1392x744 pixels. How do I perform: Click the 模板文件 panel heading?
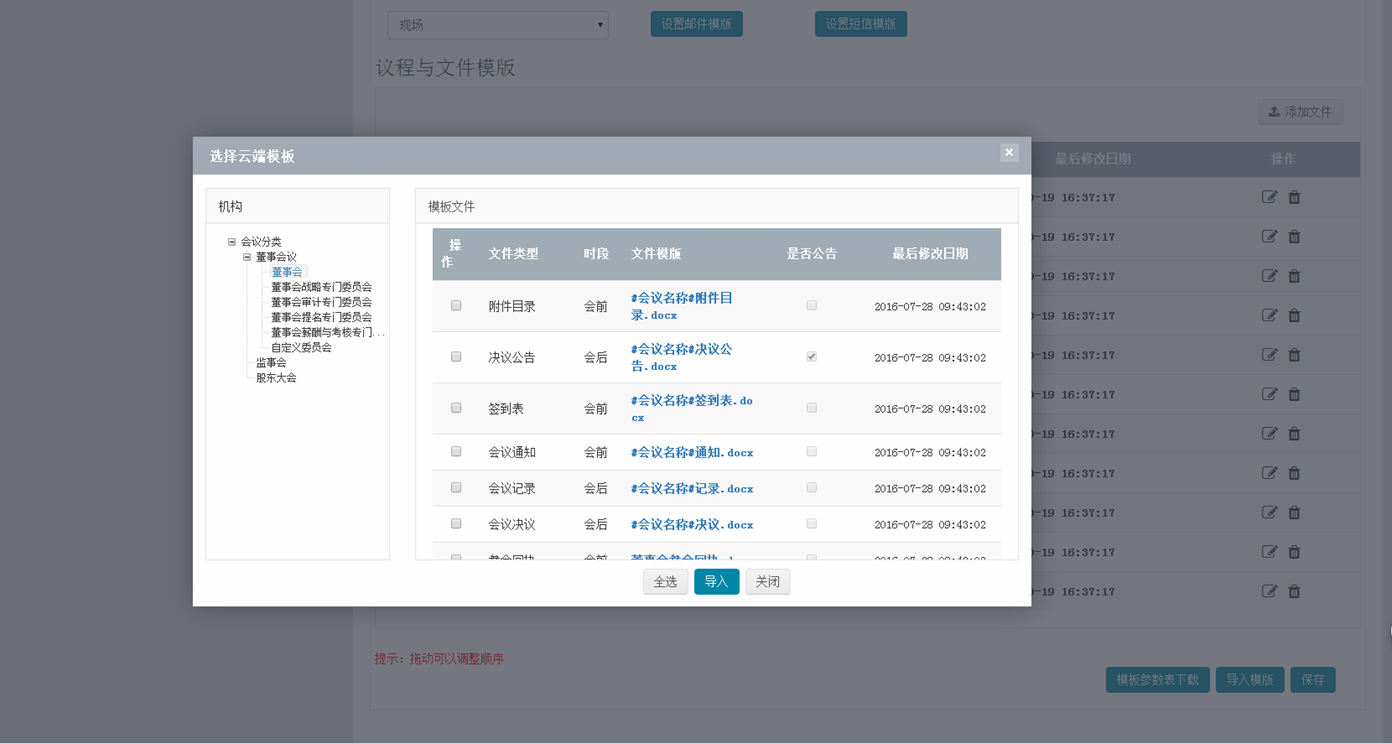pyautogui.click(x=451, y=207)
